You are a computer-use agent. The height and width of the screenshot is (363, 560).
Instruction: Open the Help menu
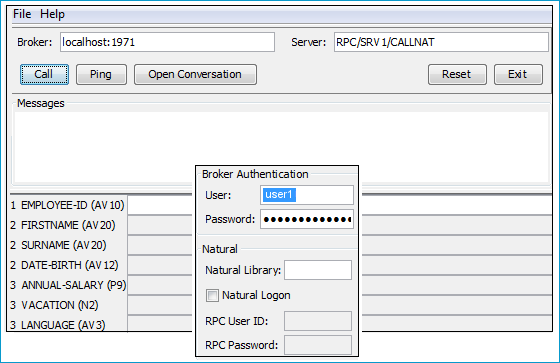pyautogui.click(x=52, y=14)
